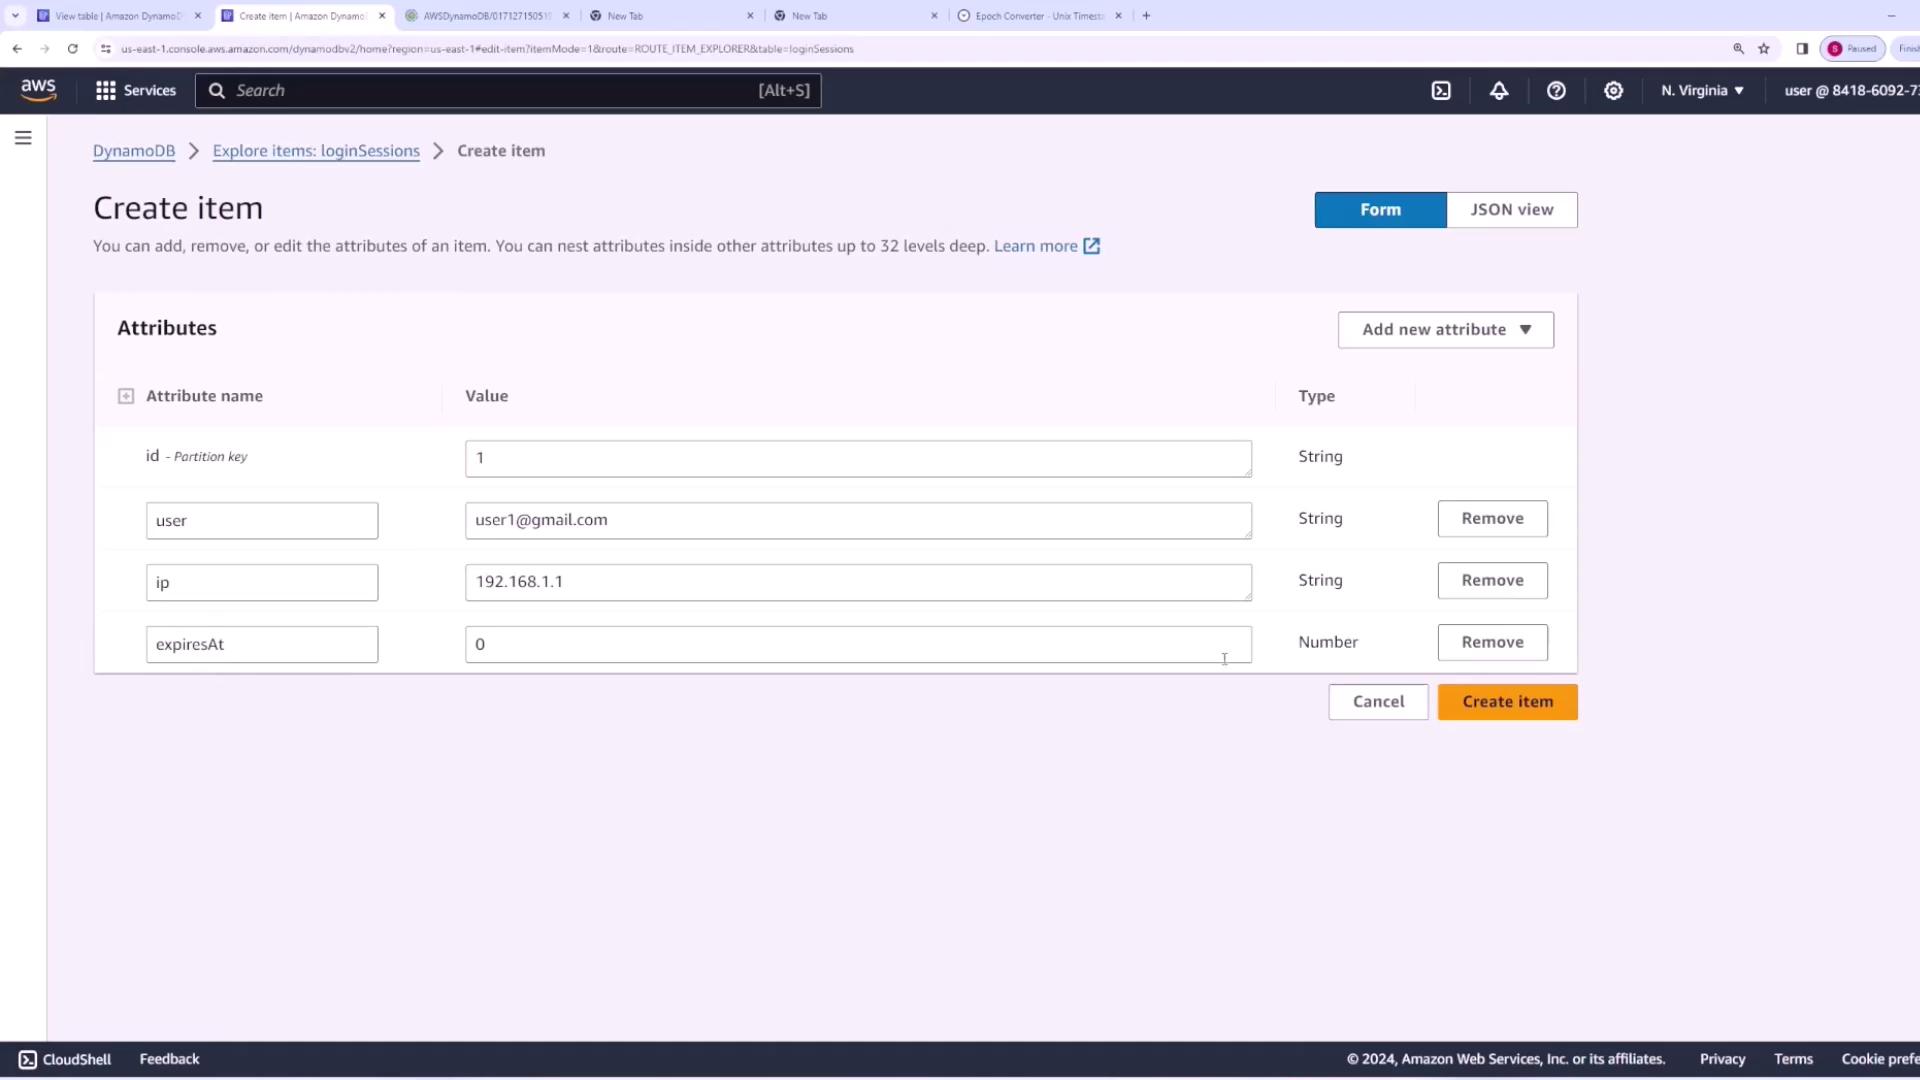1920x1080 pixels.
Task: Expand all via Attribute name plus icon
Action: (126, 397)
